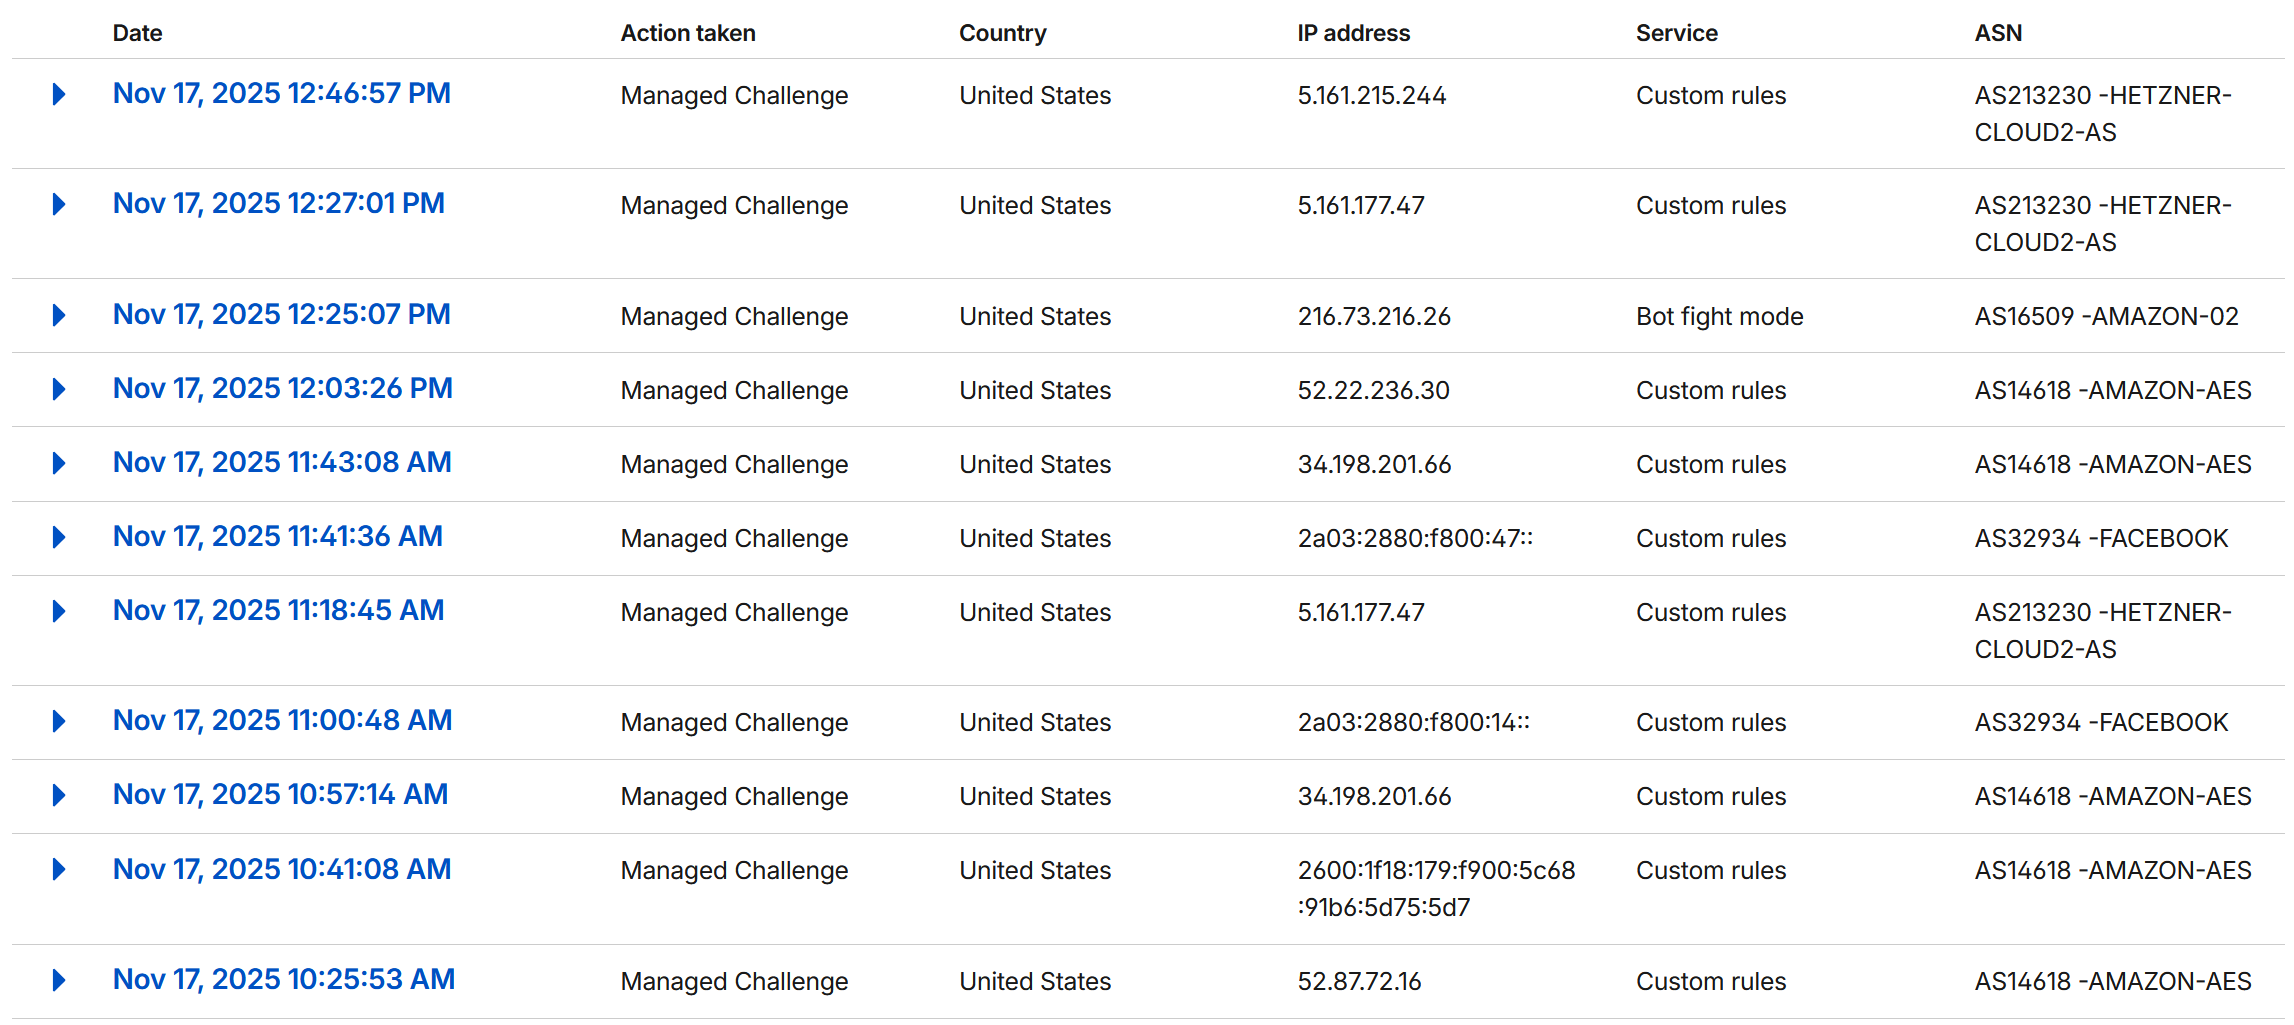2294x1025 pixels.
Task: Open the Nov 17, 2025 12:46:57 PM event link
Action: pos(281,93)
